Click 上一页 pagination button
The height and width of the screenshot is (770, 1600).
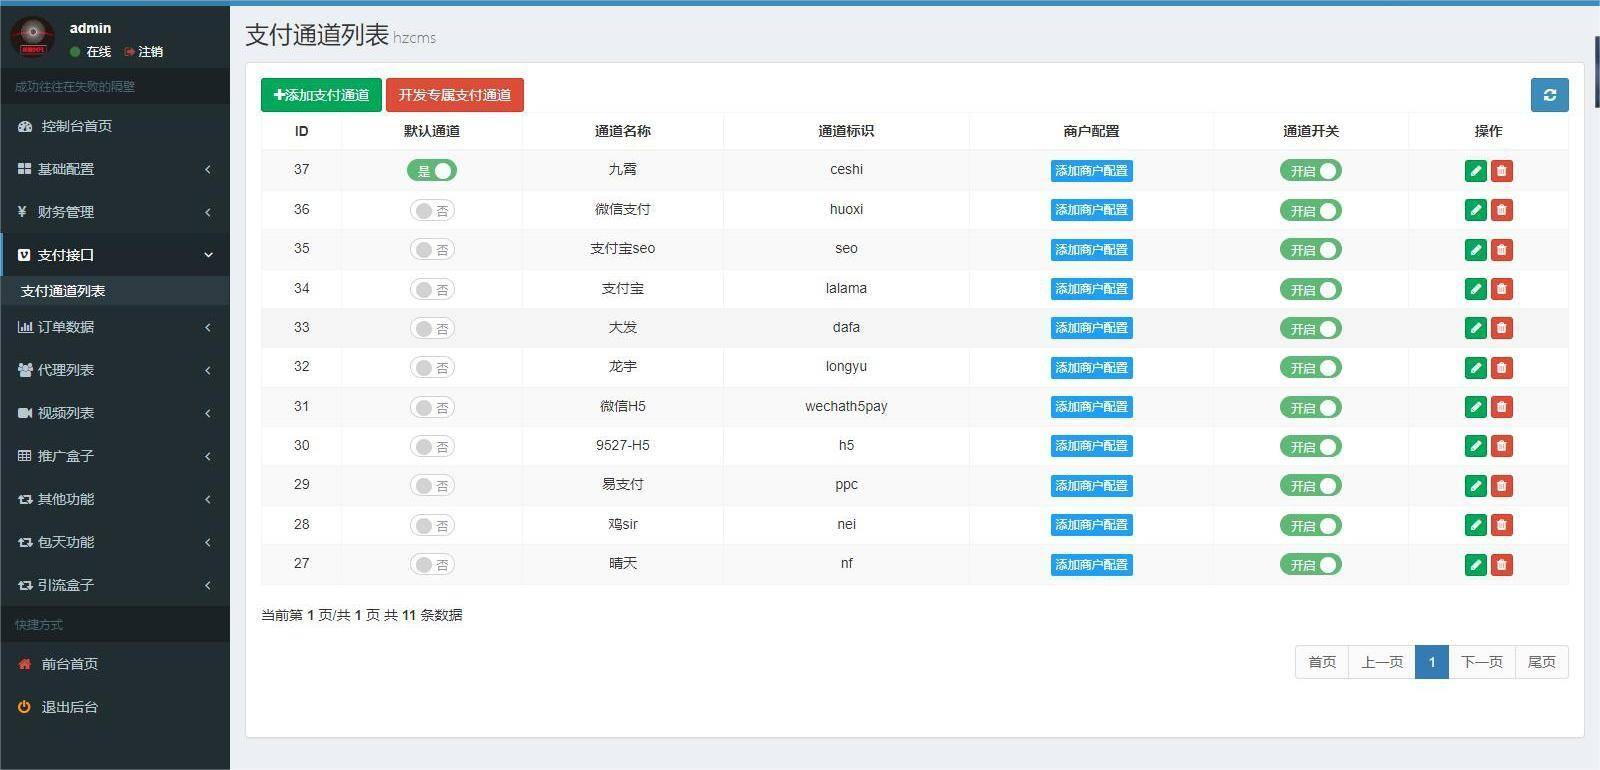(x=1382, y=662)
